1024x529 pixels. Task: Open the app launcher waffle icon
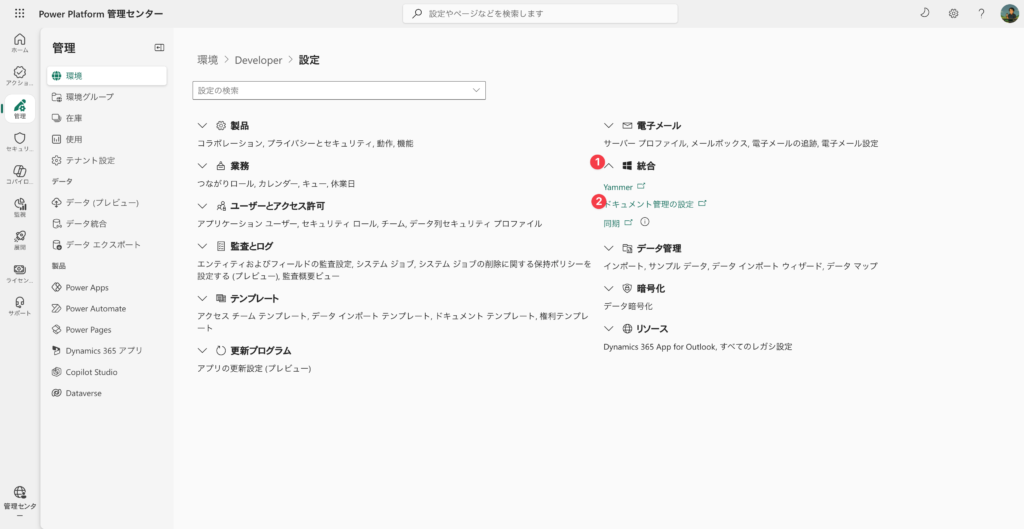click(20, 14)
